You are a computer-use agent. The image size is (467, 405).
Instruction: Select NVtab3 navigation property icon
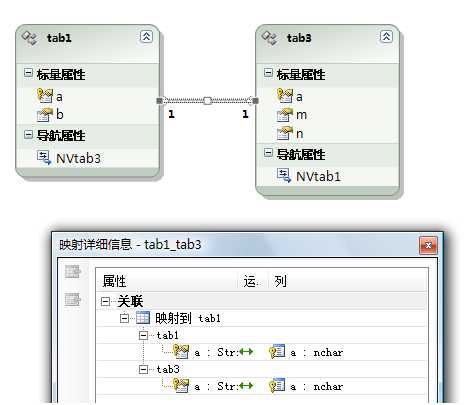tap(44, 157)
